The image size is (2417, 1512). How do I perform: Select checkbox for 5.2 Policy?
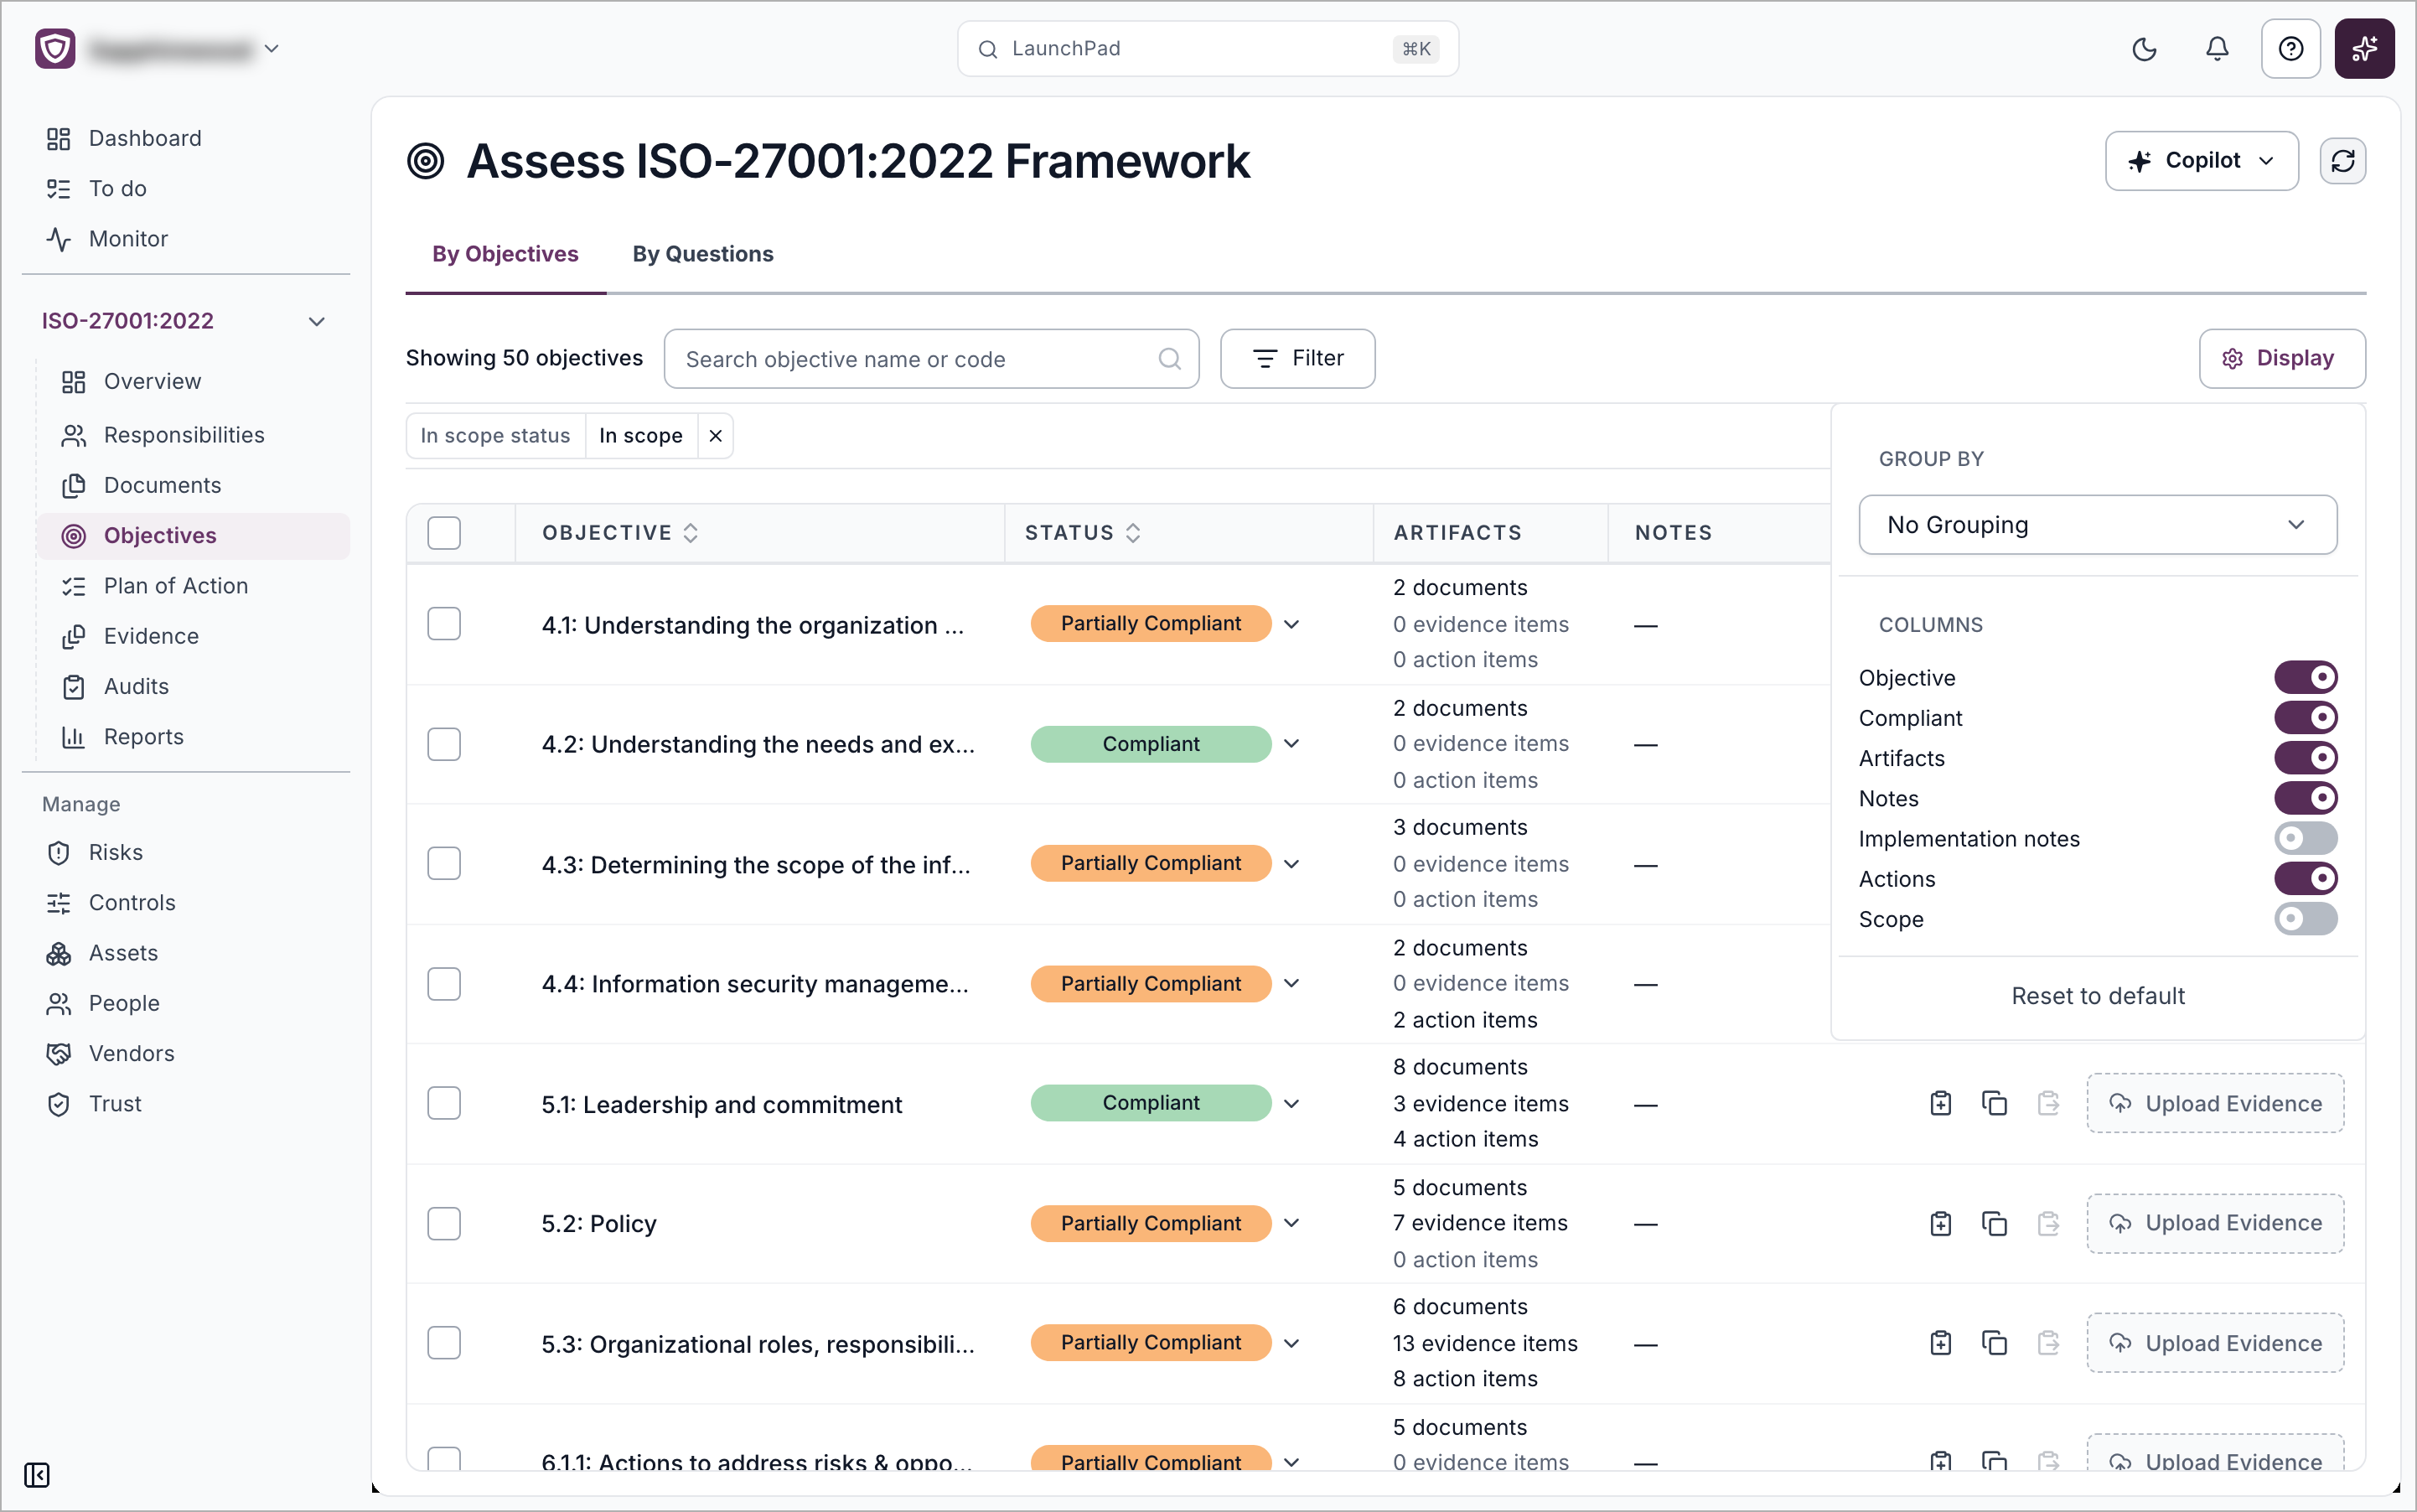[x=444, y=1223]
